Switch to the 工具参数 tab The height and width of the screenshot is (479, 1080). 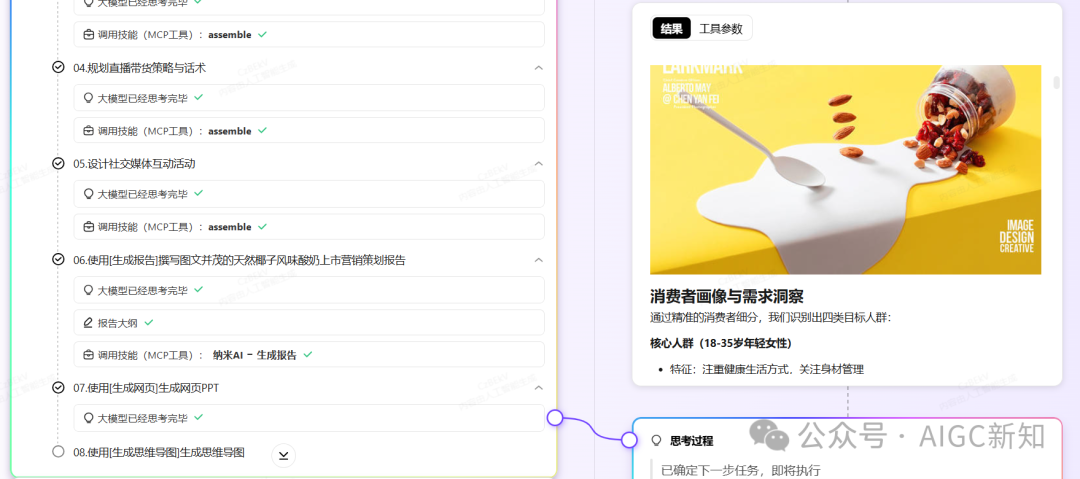[721, 28]
